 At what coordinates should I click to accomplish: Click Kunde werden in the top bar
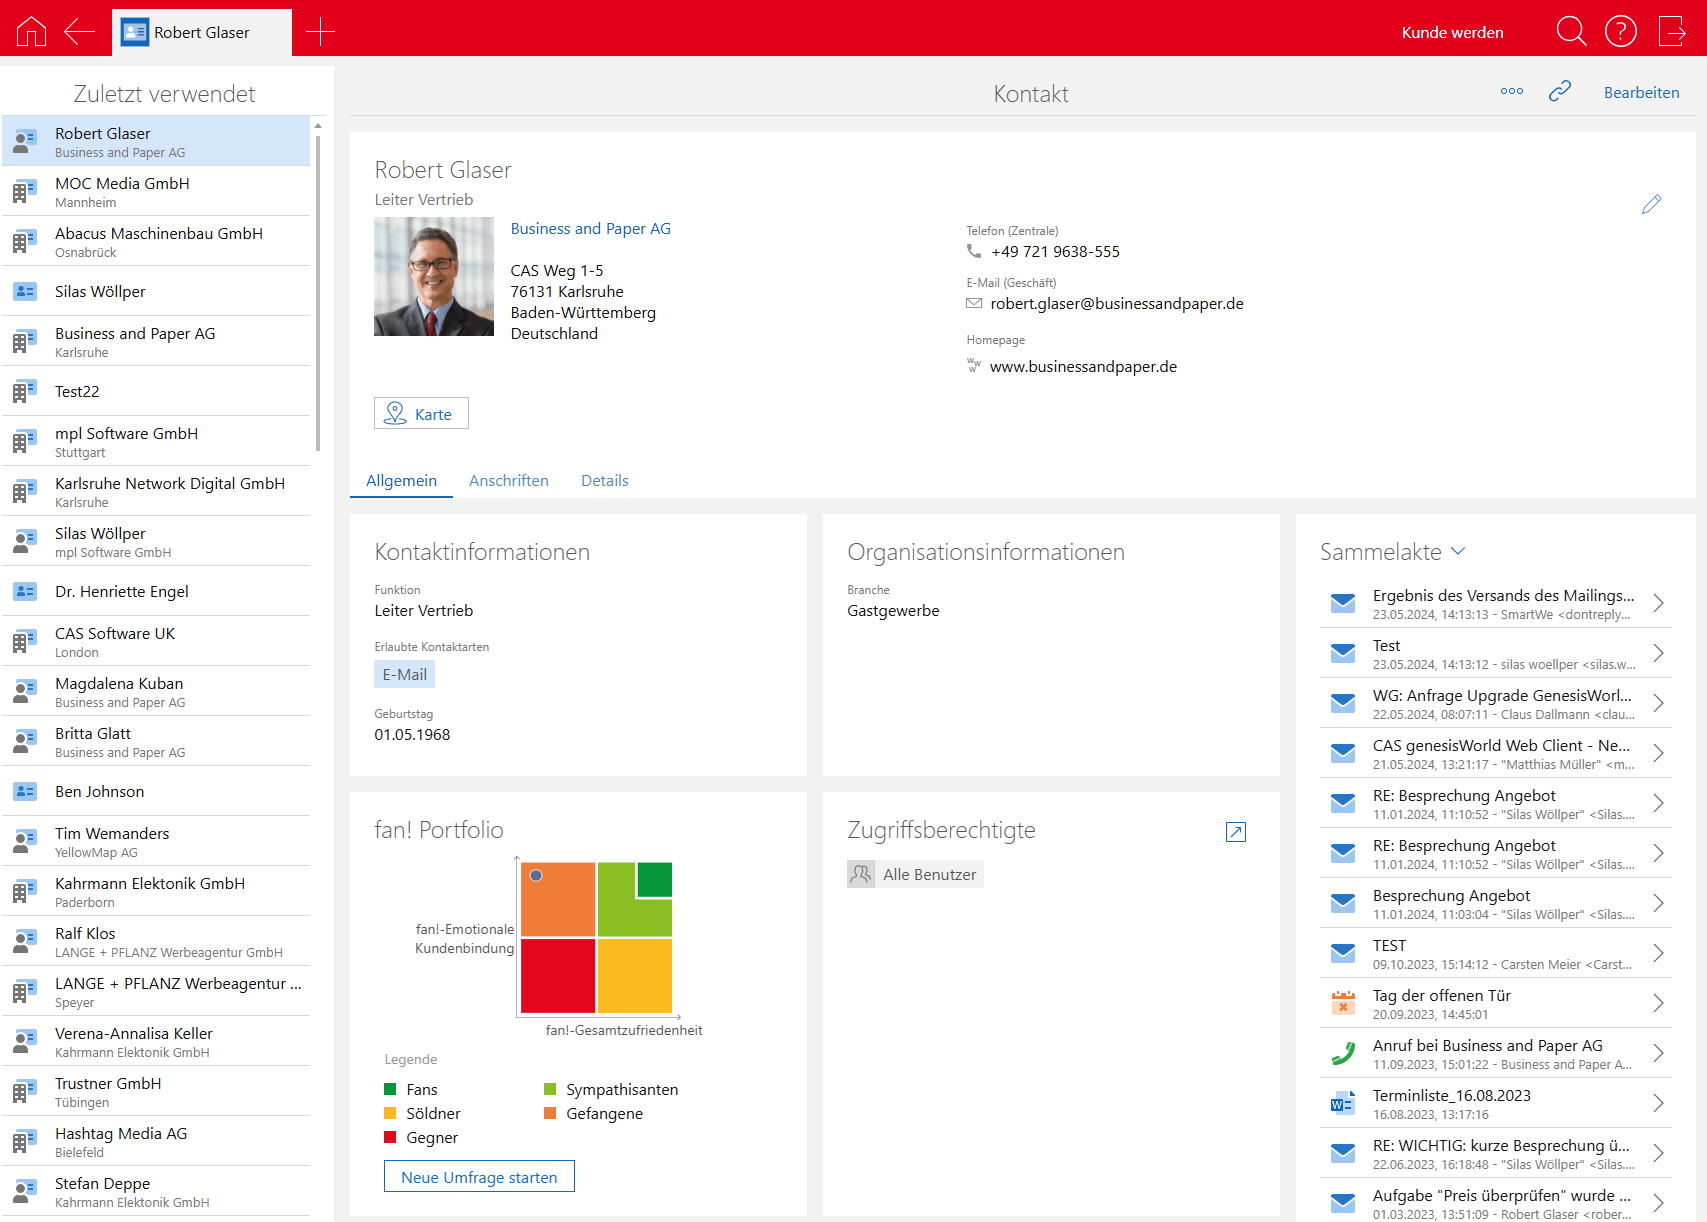[1452, 32]
